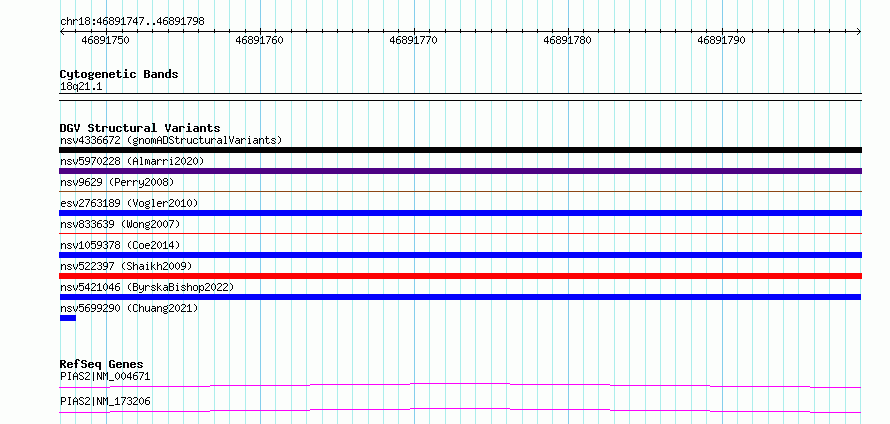
Task: Click ruler position 46891750
Action: 106,40
